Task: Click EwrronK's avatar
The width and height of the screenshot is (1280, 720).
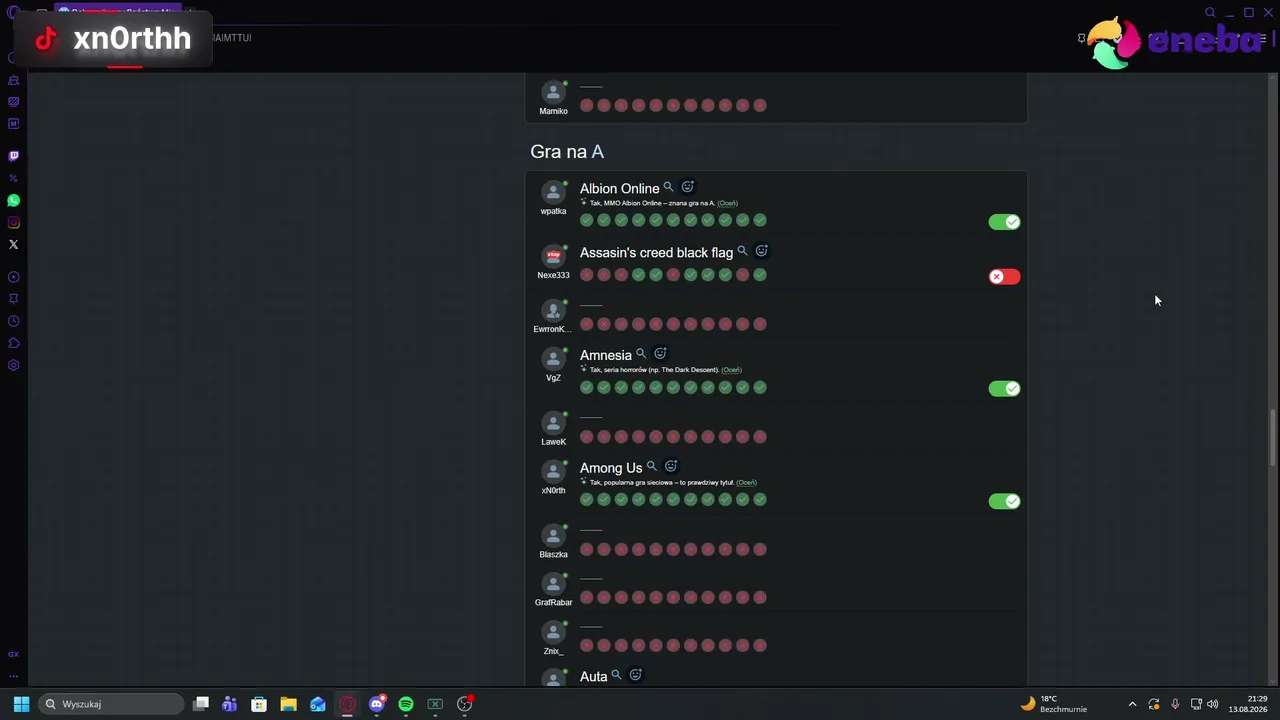Action: tap(553, 310)
